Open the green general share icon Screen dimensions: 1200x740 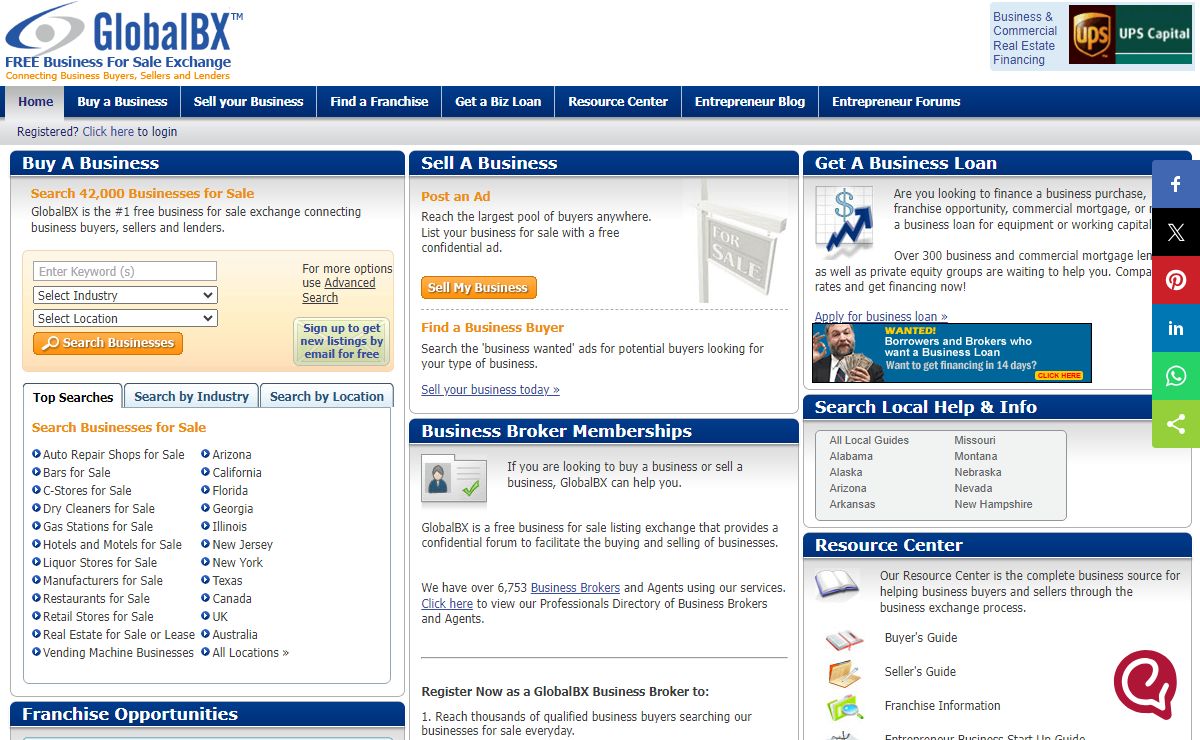point(1176,424)
